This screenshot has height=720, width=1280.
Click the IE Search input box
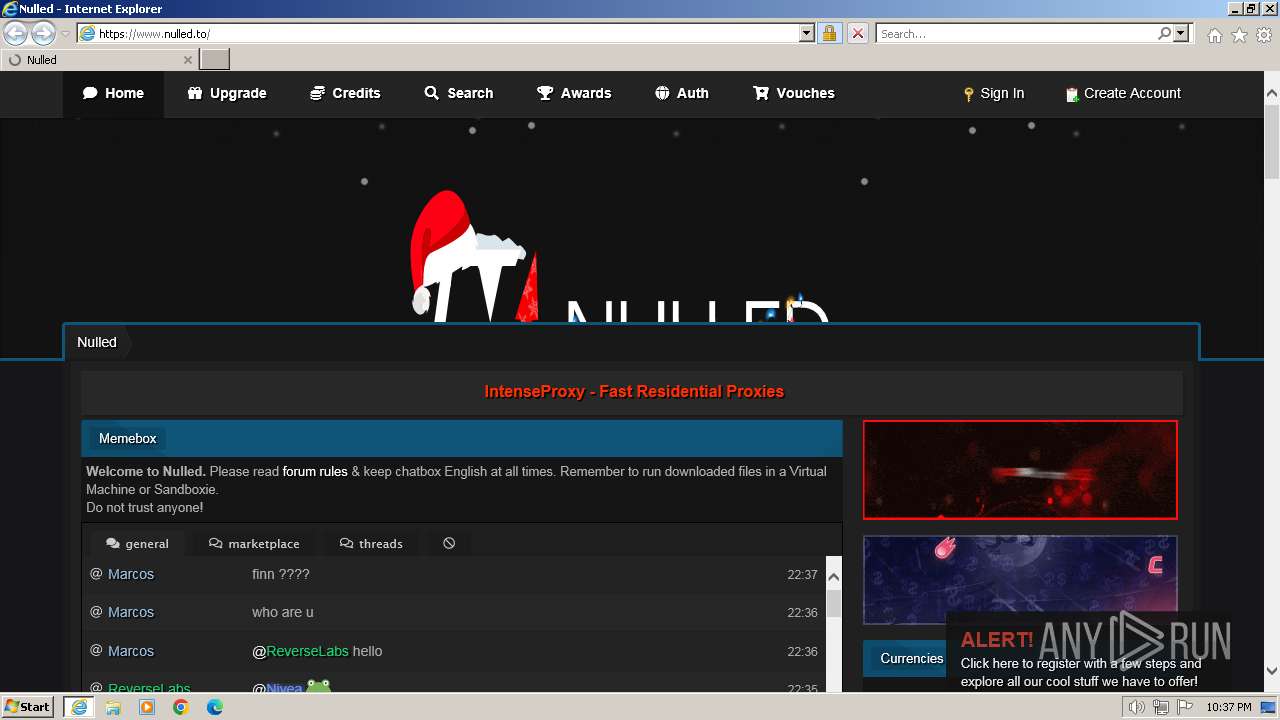[1017, 33]
